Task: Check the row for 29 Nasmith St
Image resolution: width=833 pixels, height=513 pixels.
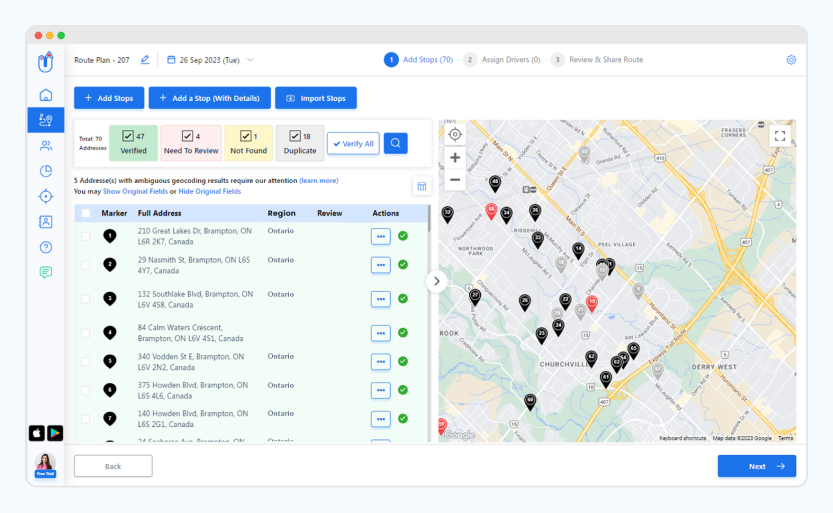Action: pos(86,265)
